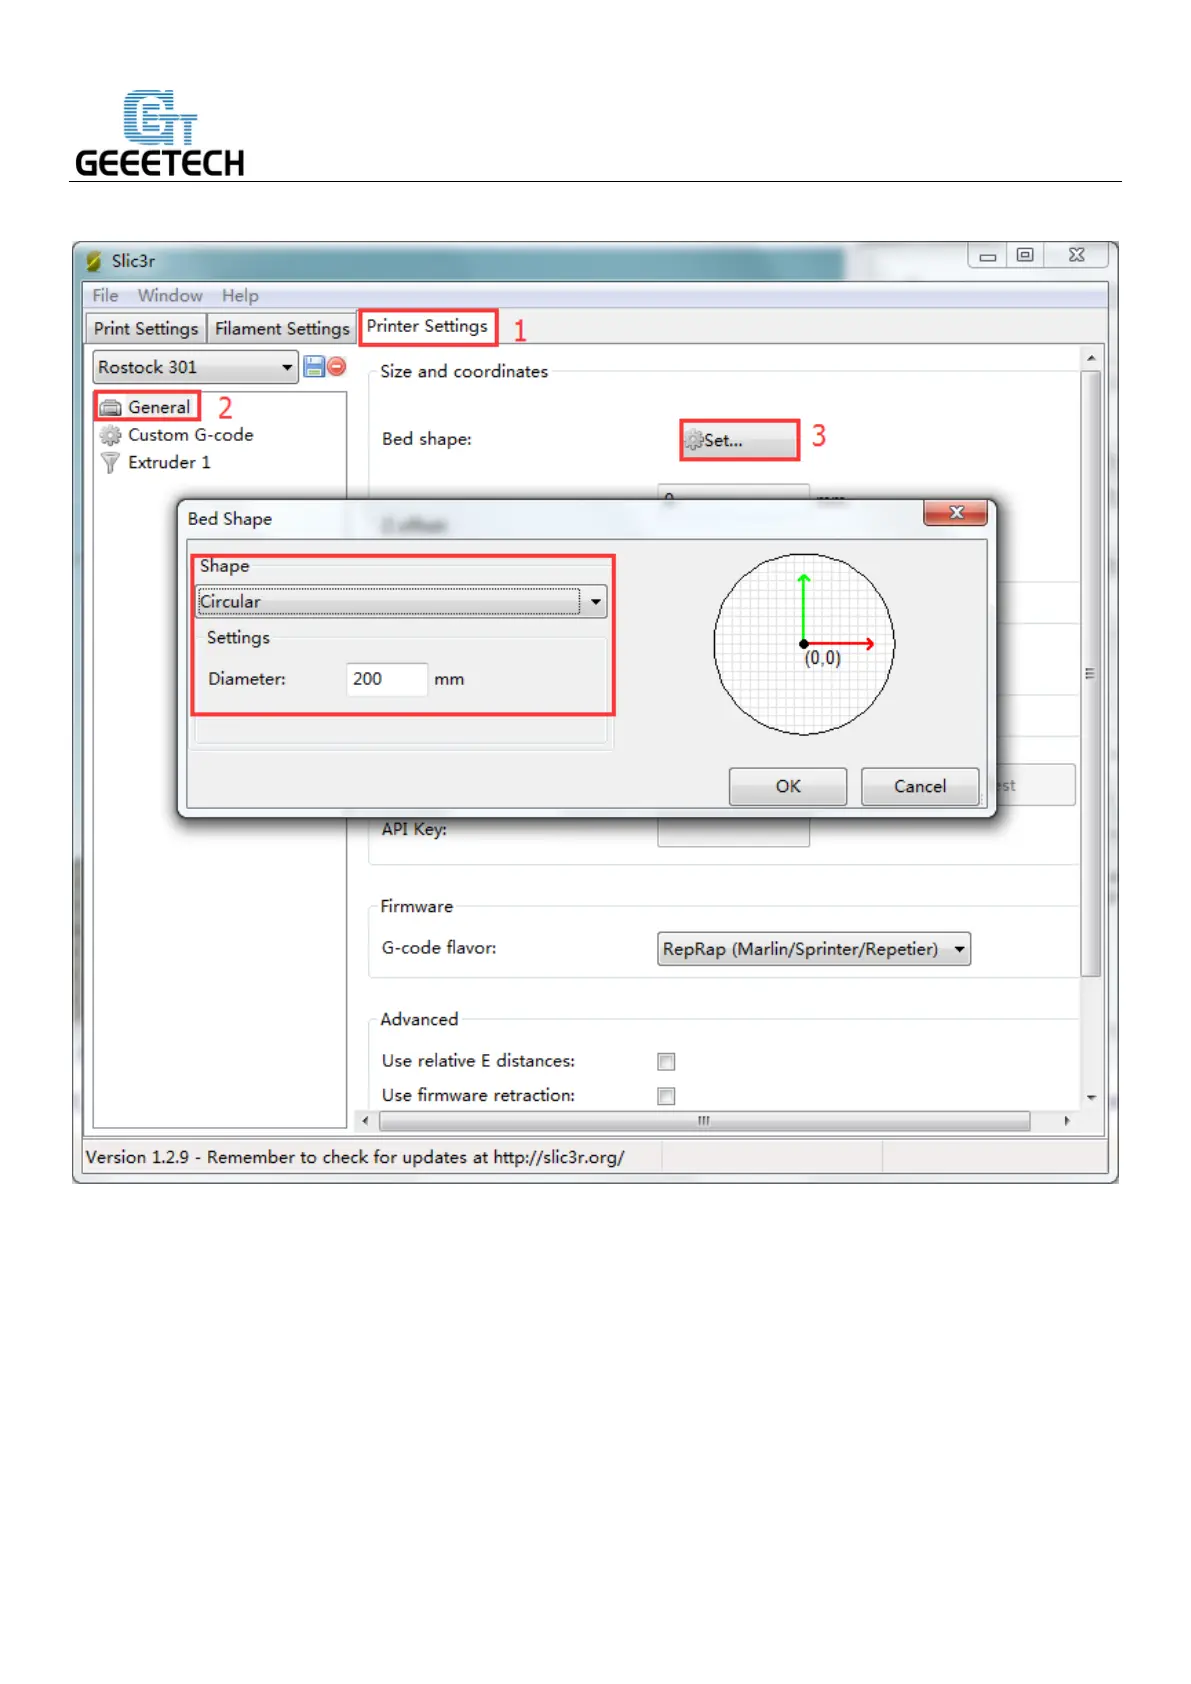Image resolution: width=1191 pixels, height=1684 pixels.
Task: Open the File menu
Action: 105,296
